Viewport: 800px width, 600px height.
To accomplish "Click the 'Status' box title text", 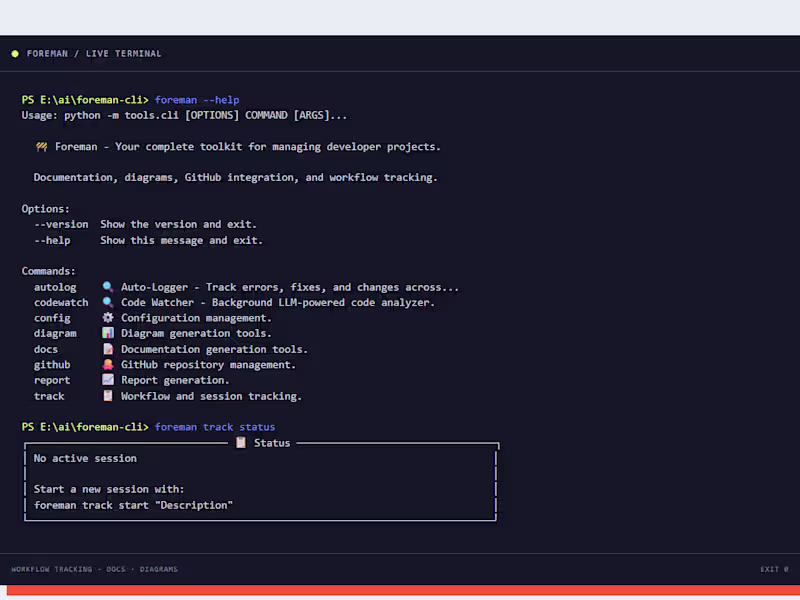I will 272,443.
